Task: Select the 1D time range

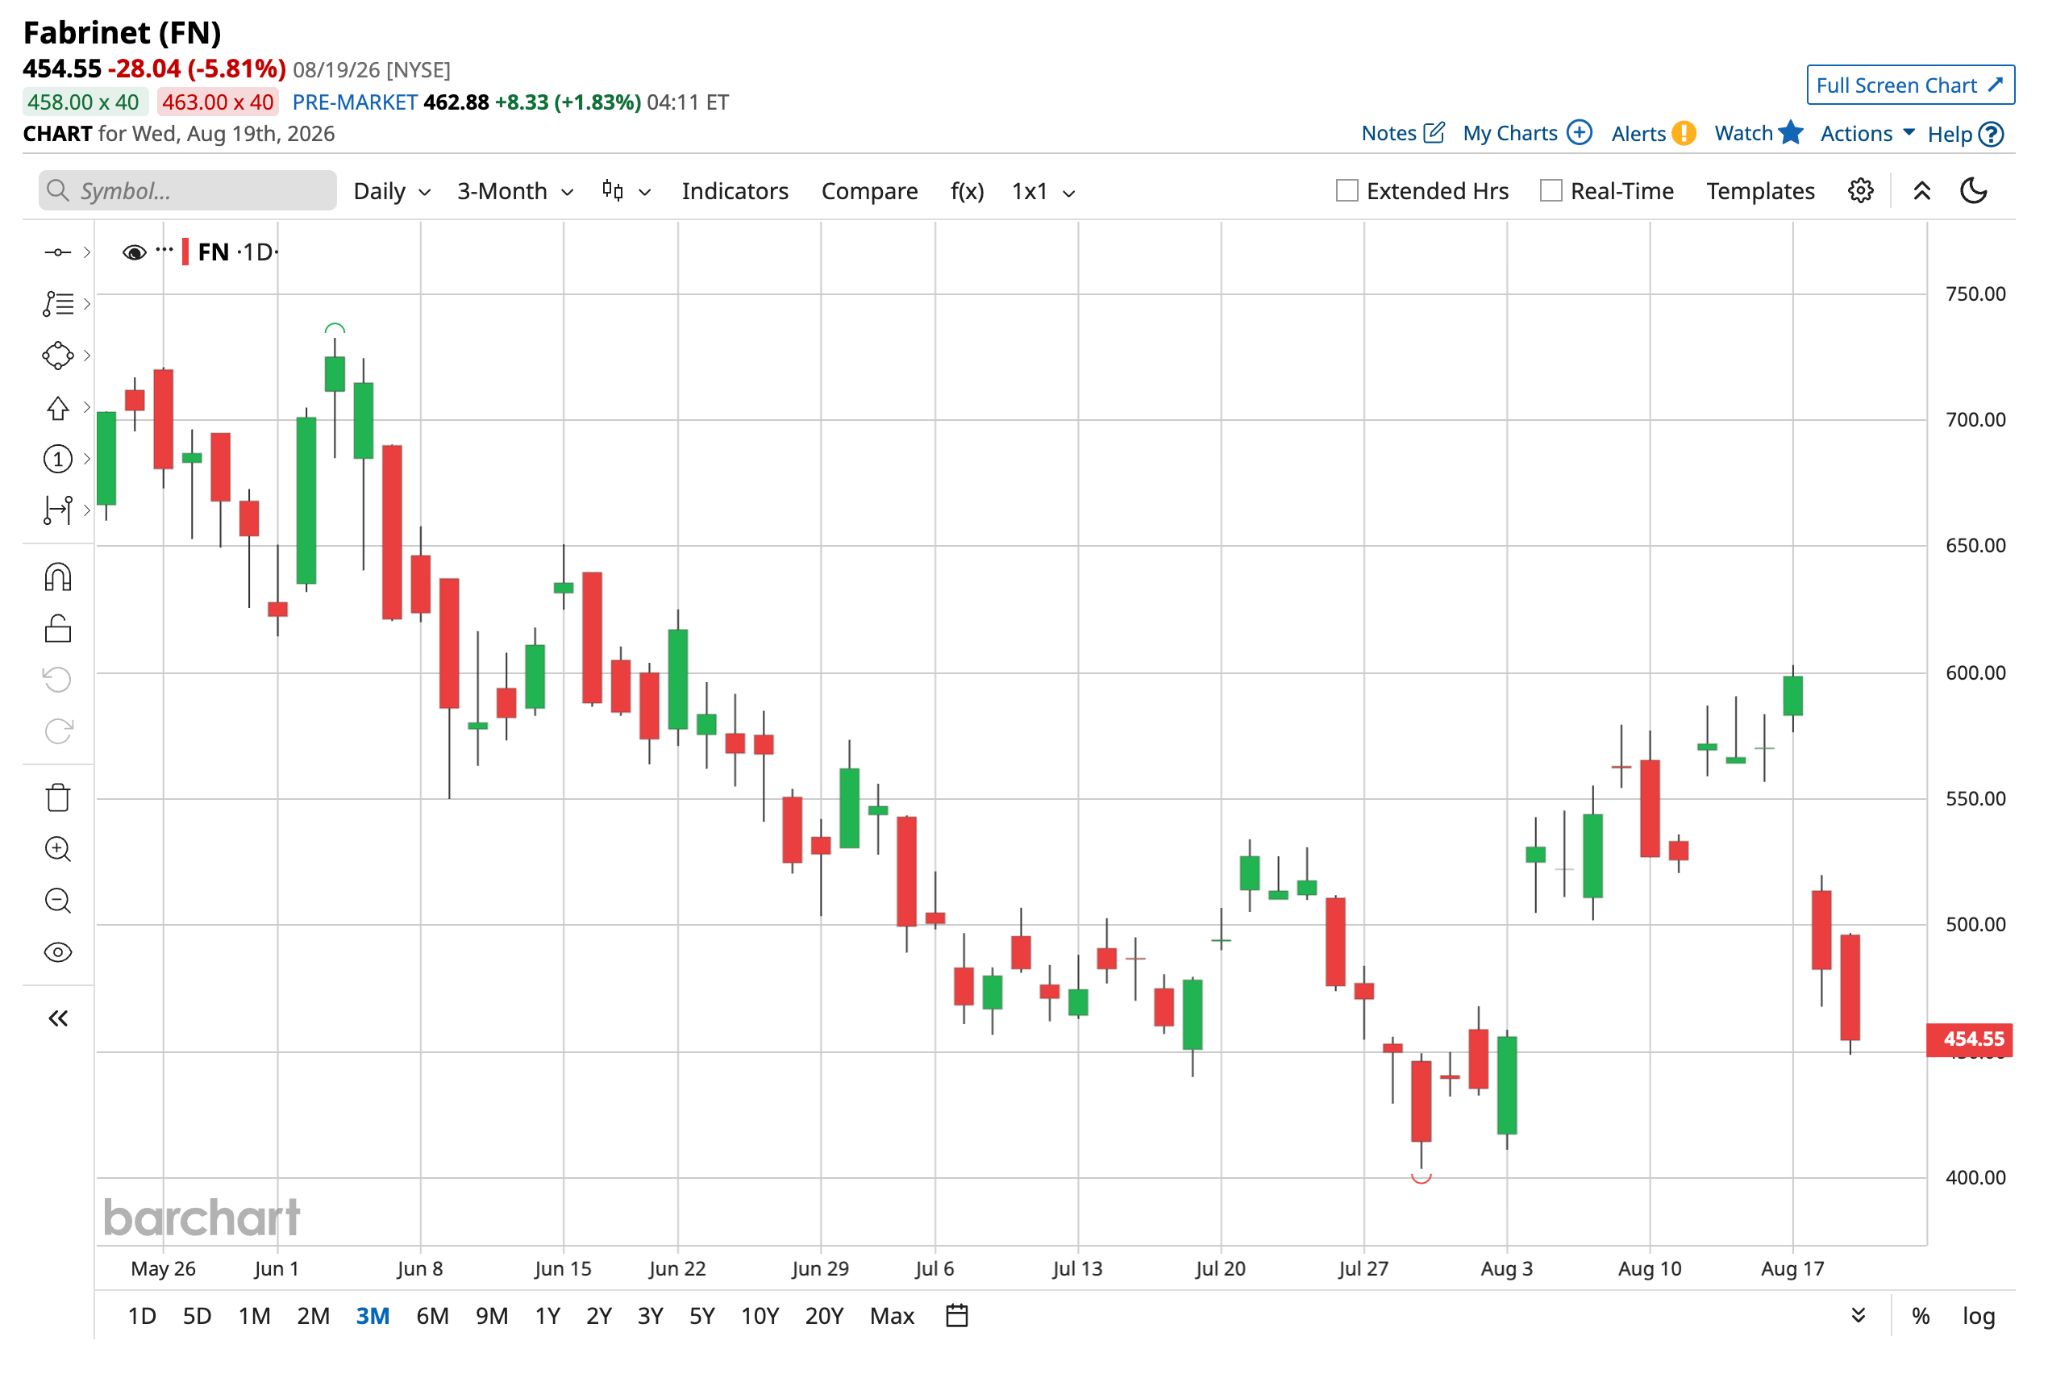Action: tap(142, 1316)
